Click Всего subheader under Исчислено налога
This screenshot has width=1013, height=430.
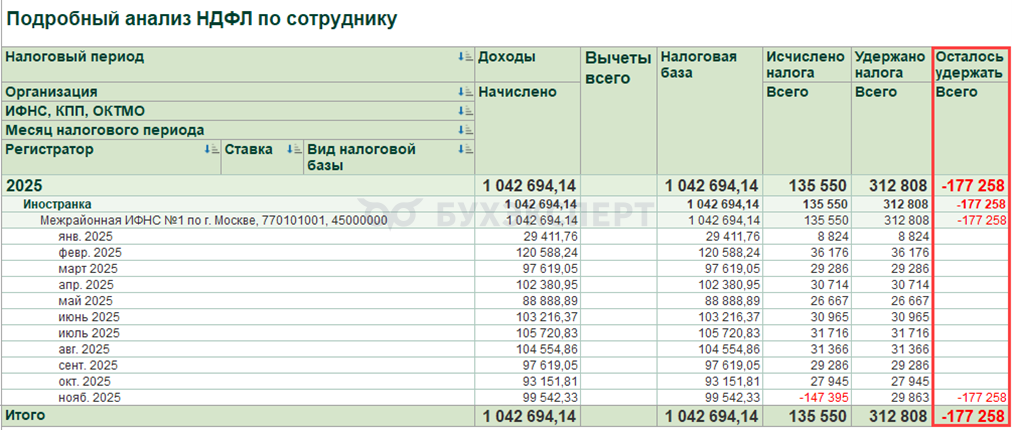point(807,128)
